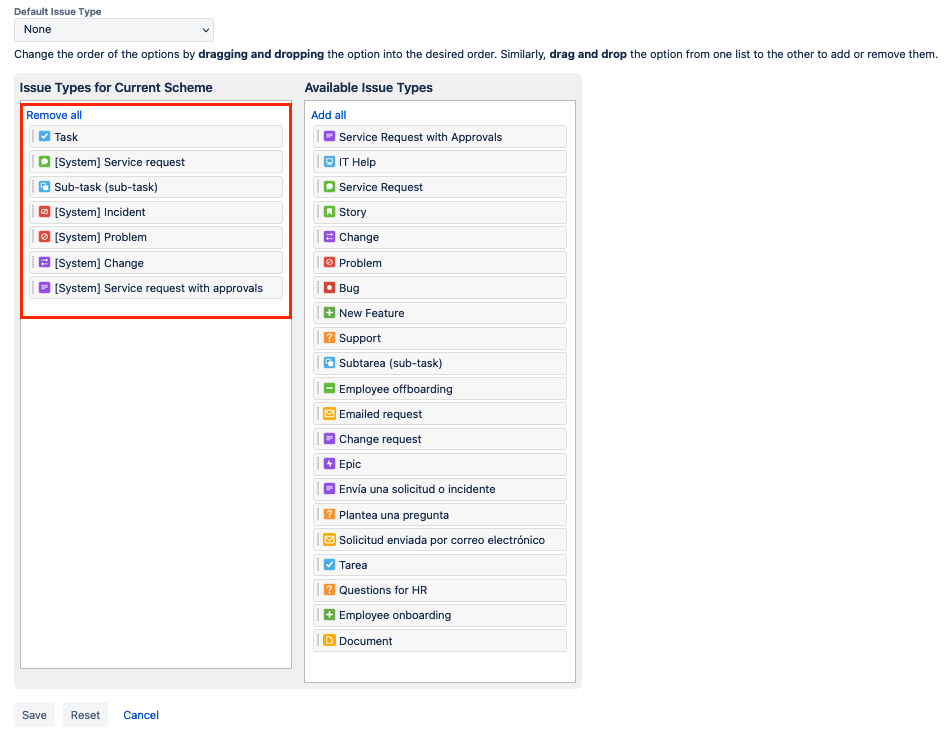Click the Save button

click(x=34, y=715)
